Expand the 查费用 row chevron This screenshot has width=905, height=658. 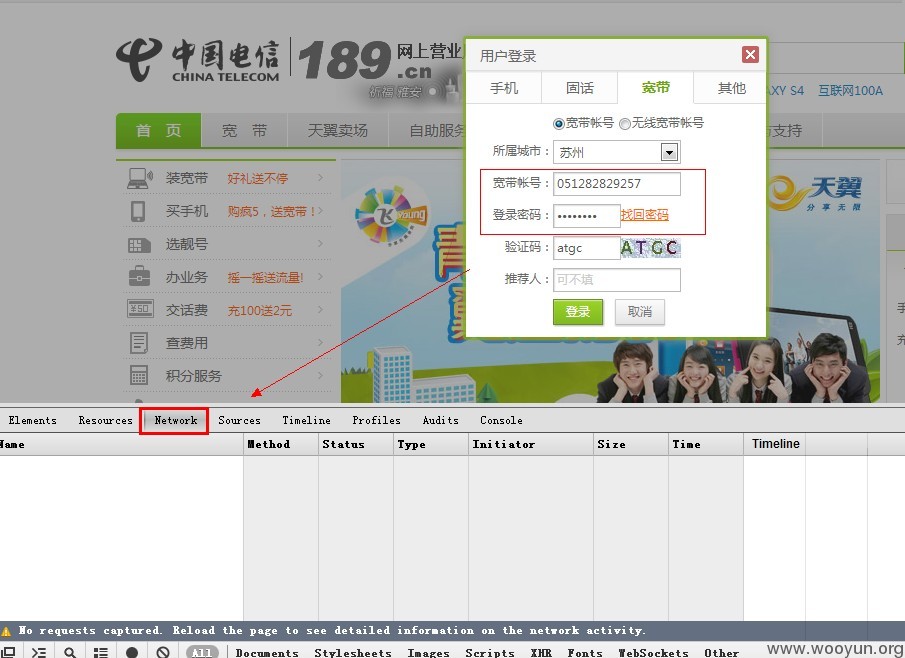pos(320,342)
